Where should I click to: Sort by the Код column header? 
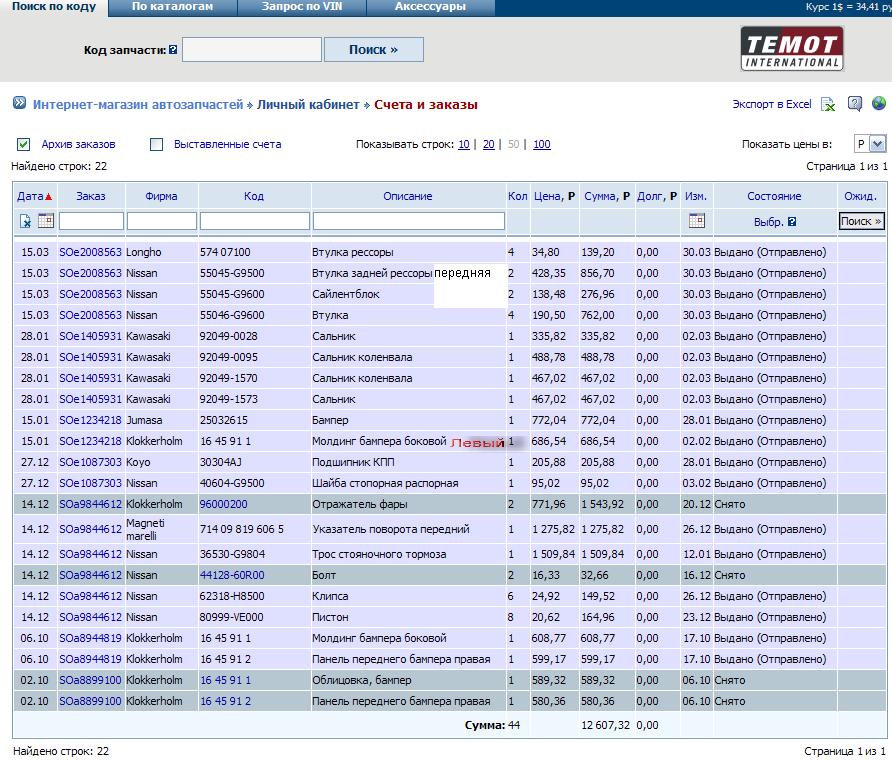pos(254,196)
